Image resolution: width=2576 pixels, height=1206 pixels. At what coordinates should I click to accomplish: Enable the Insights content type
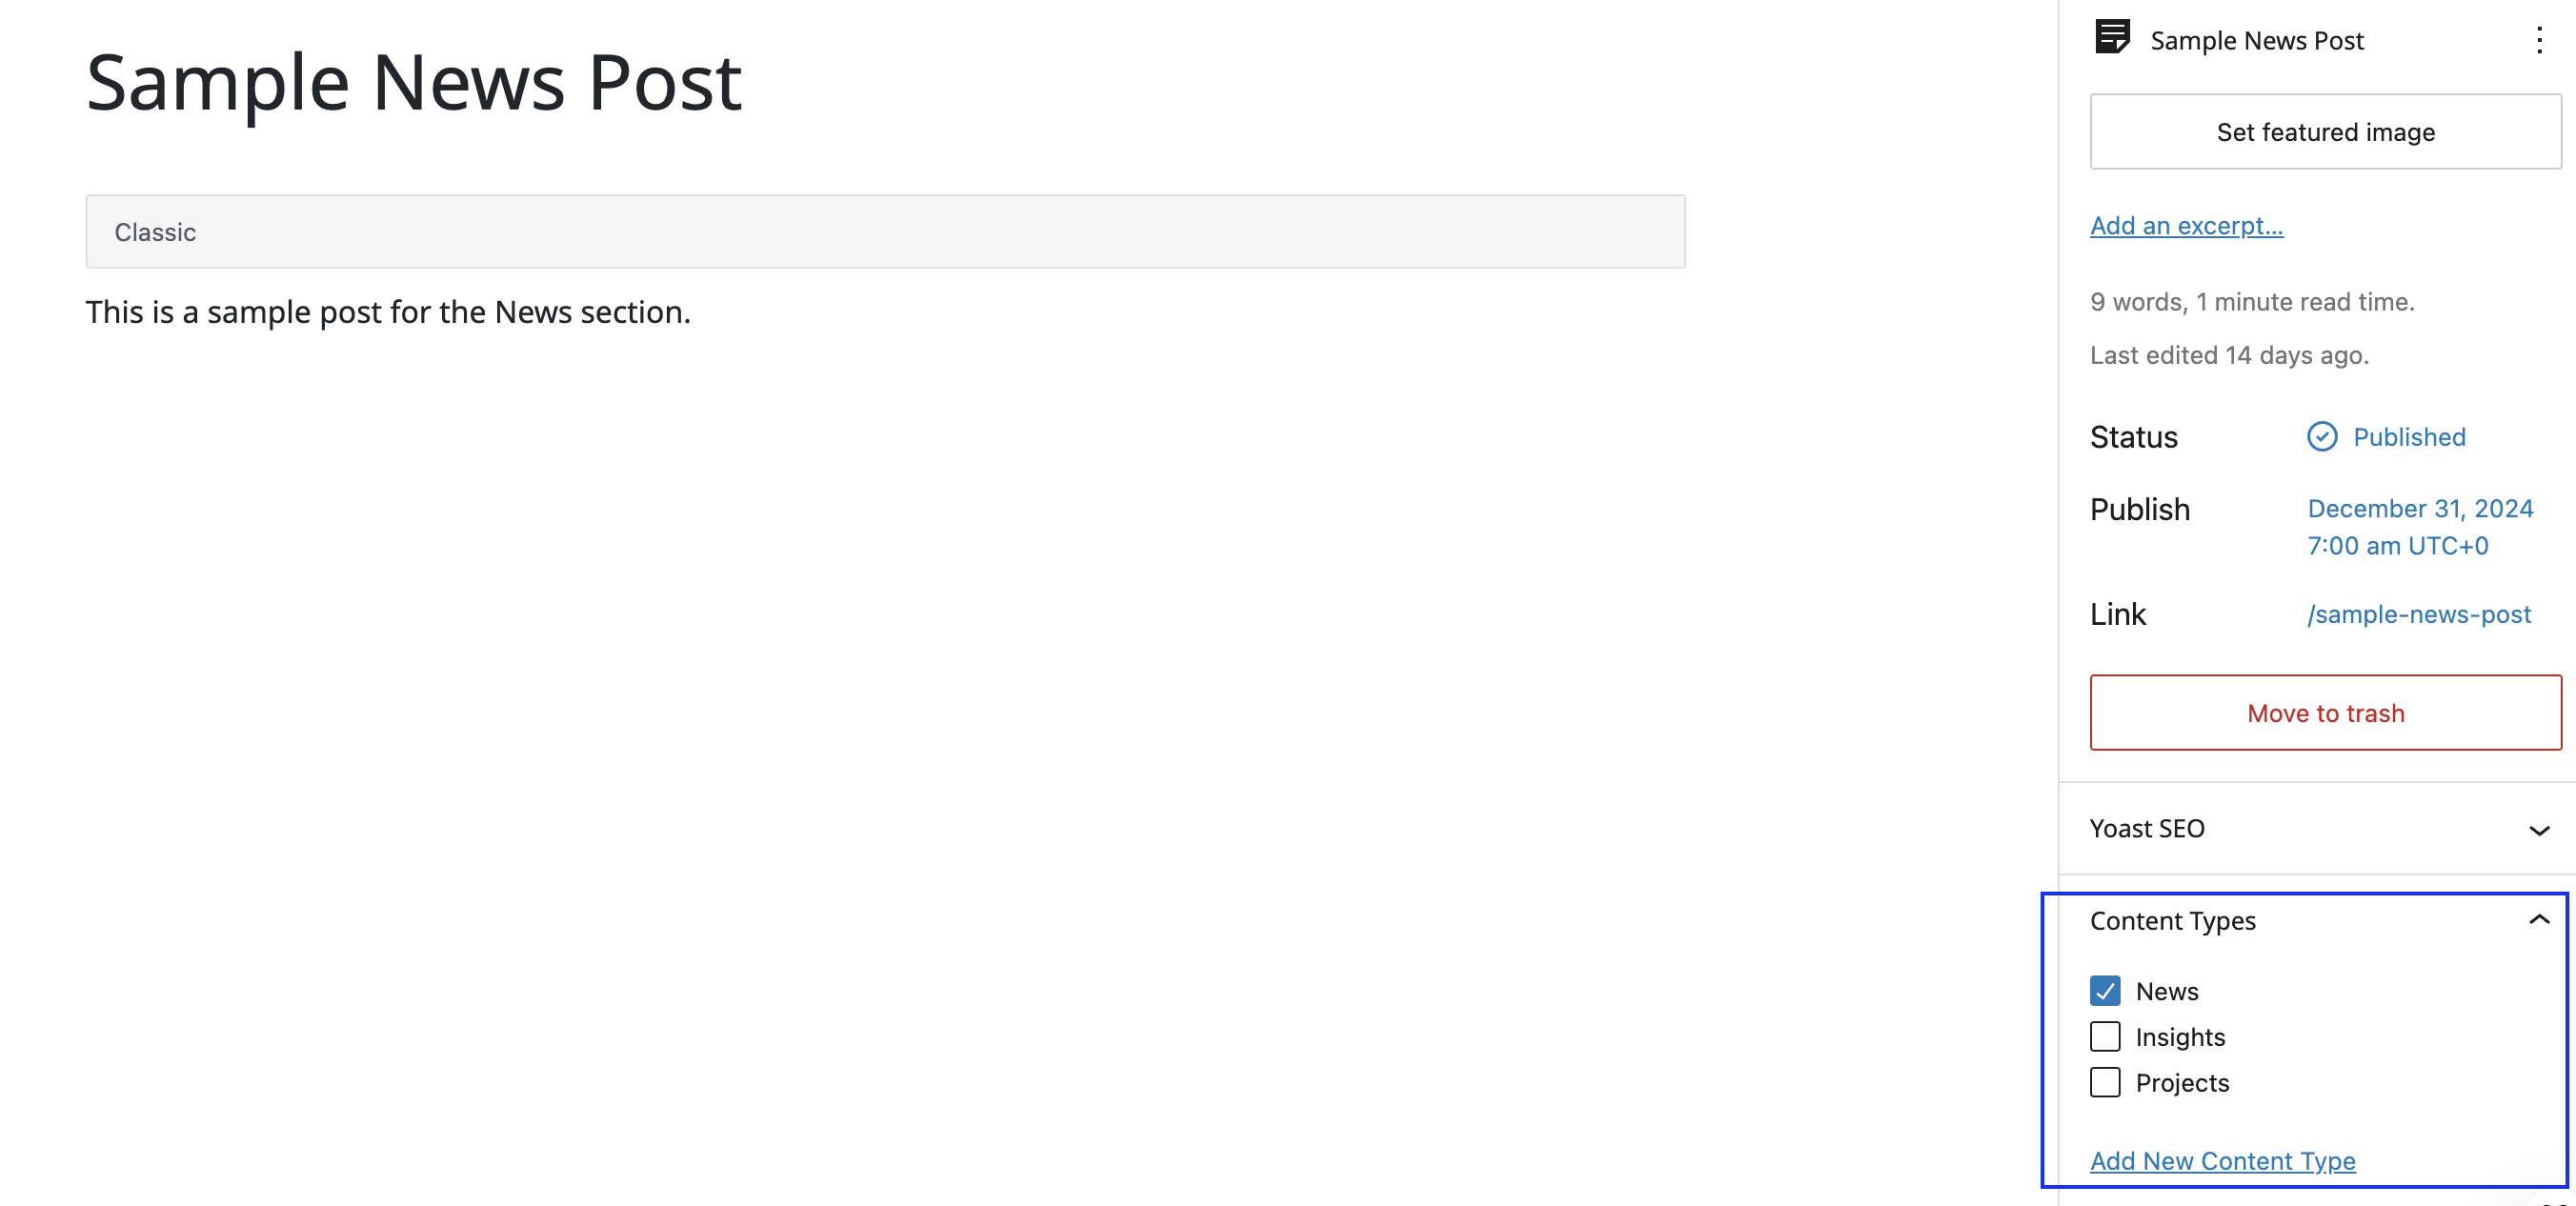[x=2105, y=1037]
